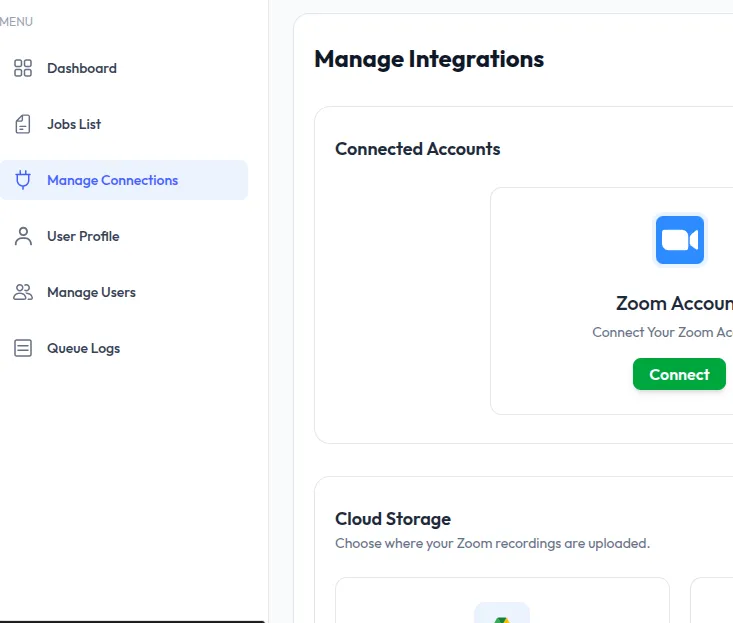Click the Connected Accounts section title
Viewport: 733px width, 623px height.
417,149
